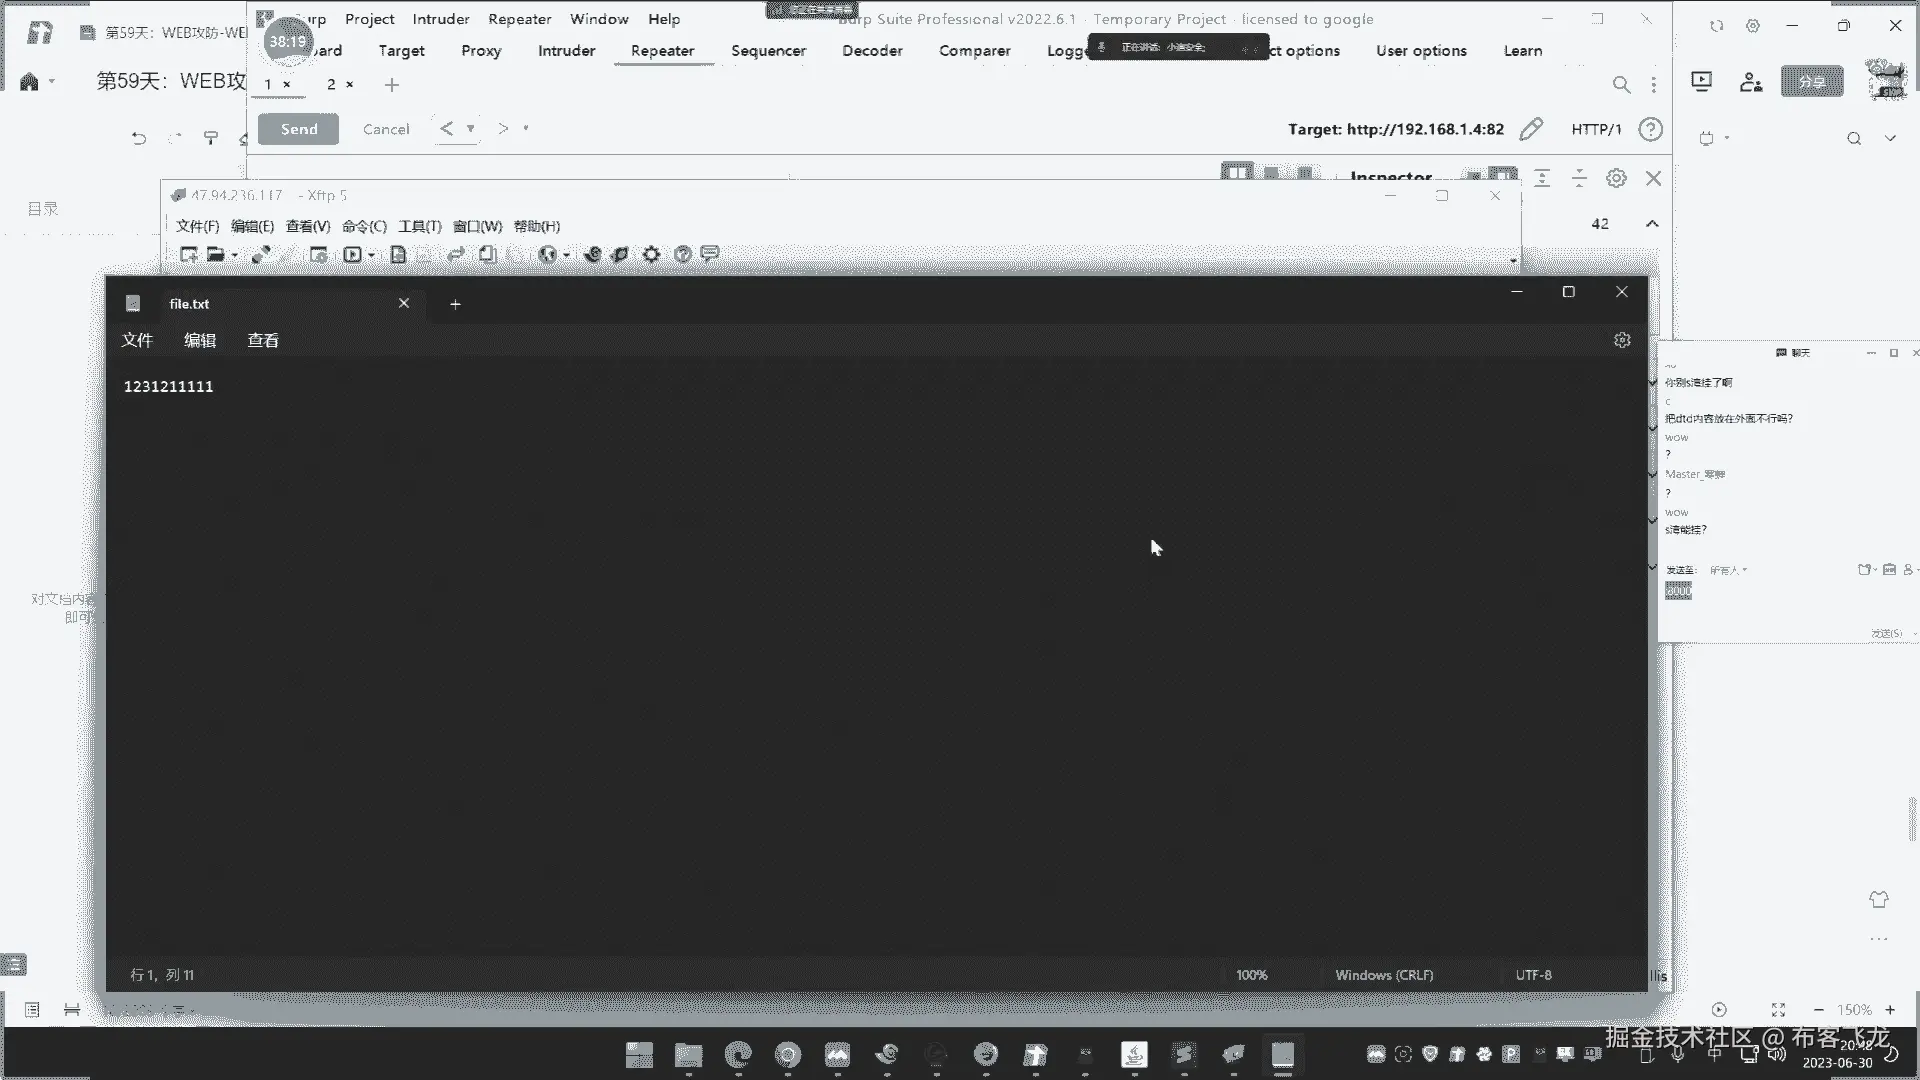The height and width of the screenshot is (1080, 1920).
Task: Click the 分享 share button
Action: [1811, 82]
